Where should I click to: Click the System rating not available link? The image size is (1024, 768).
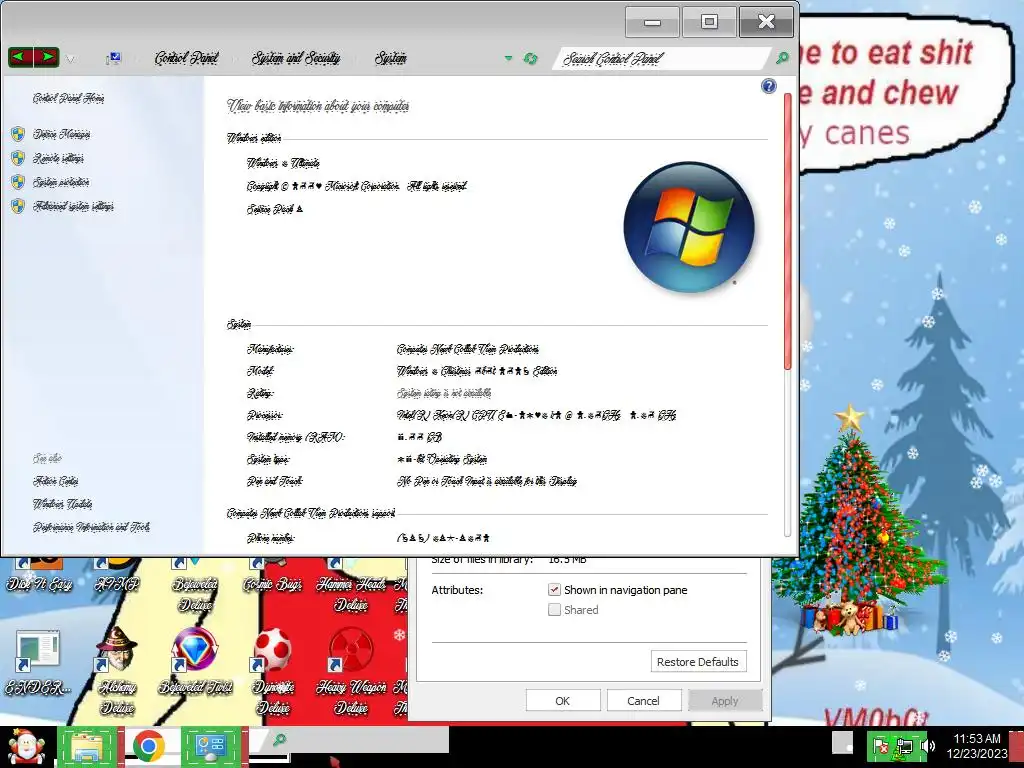click(444, 393)
